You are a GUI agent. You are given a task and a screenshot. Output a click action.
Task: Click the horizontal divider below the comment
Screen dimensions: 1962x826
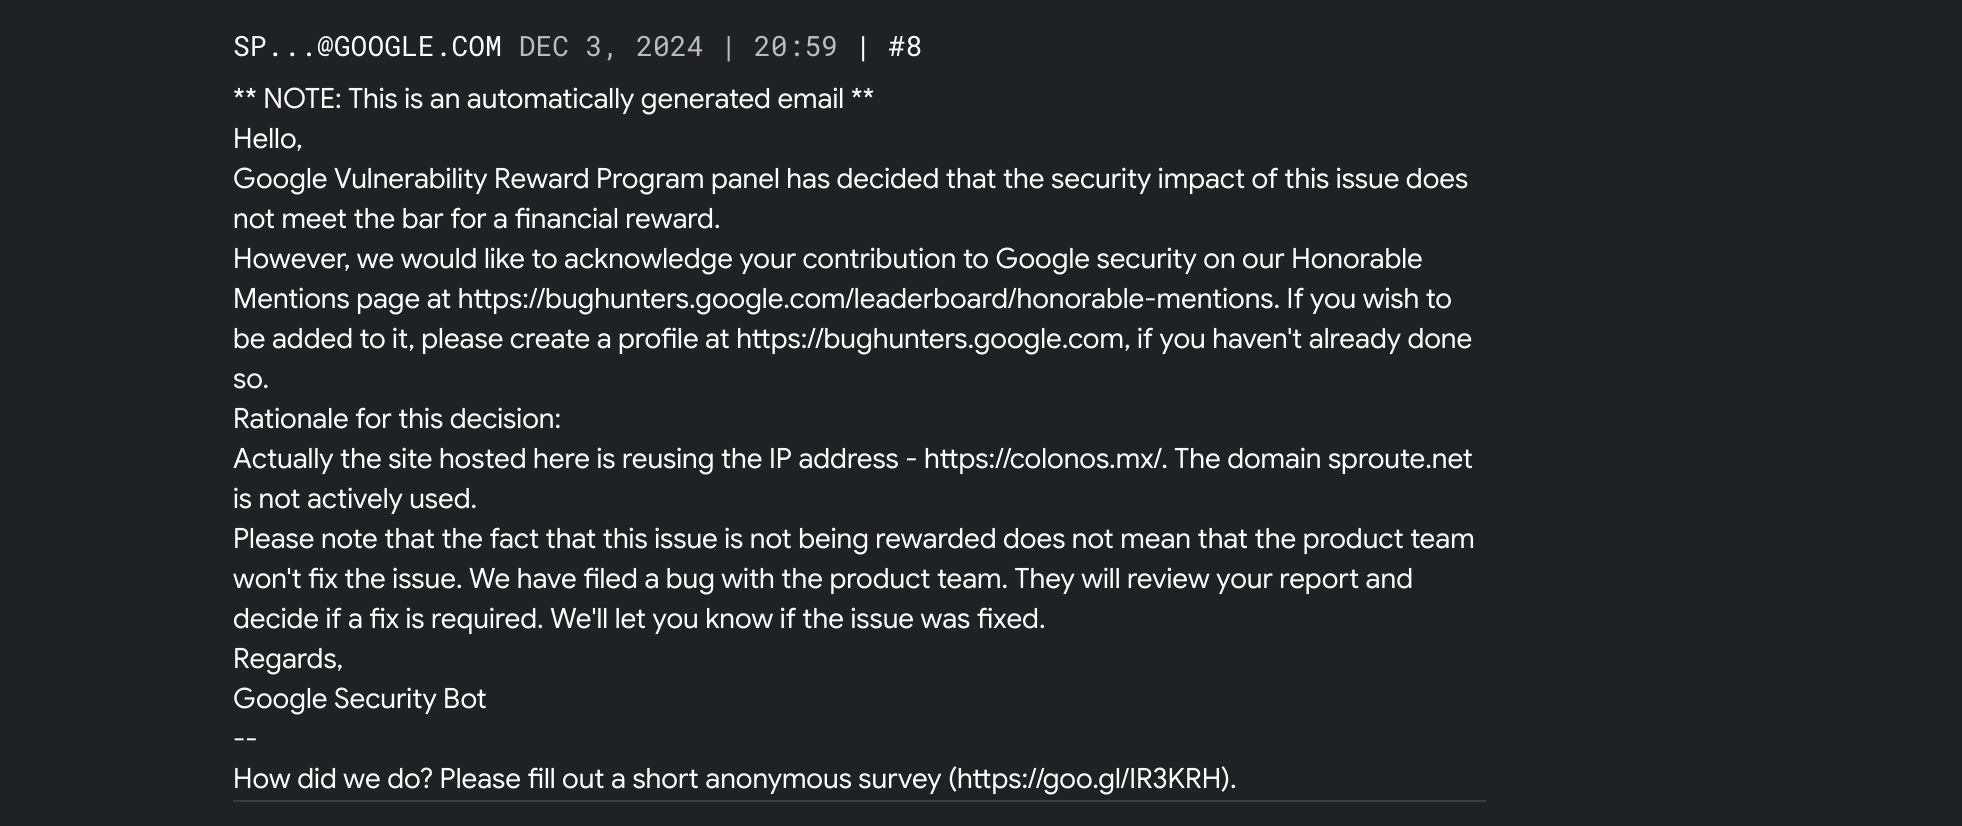[859, 801]
